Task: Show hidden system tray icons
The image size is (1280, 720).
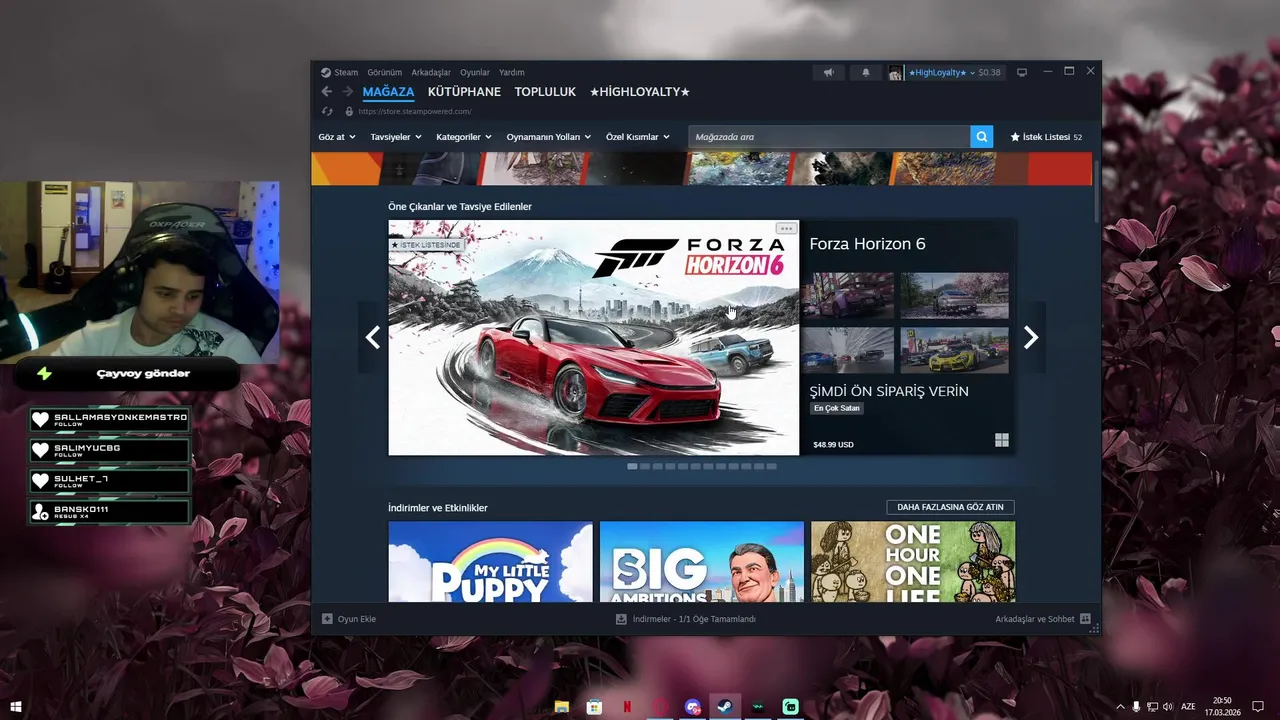Action: click(1120, 707)
